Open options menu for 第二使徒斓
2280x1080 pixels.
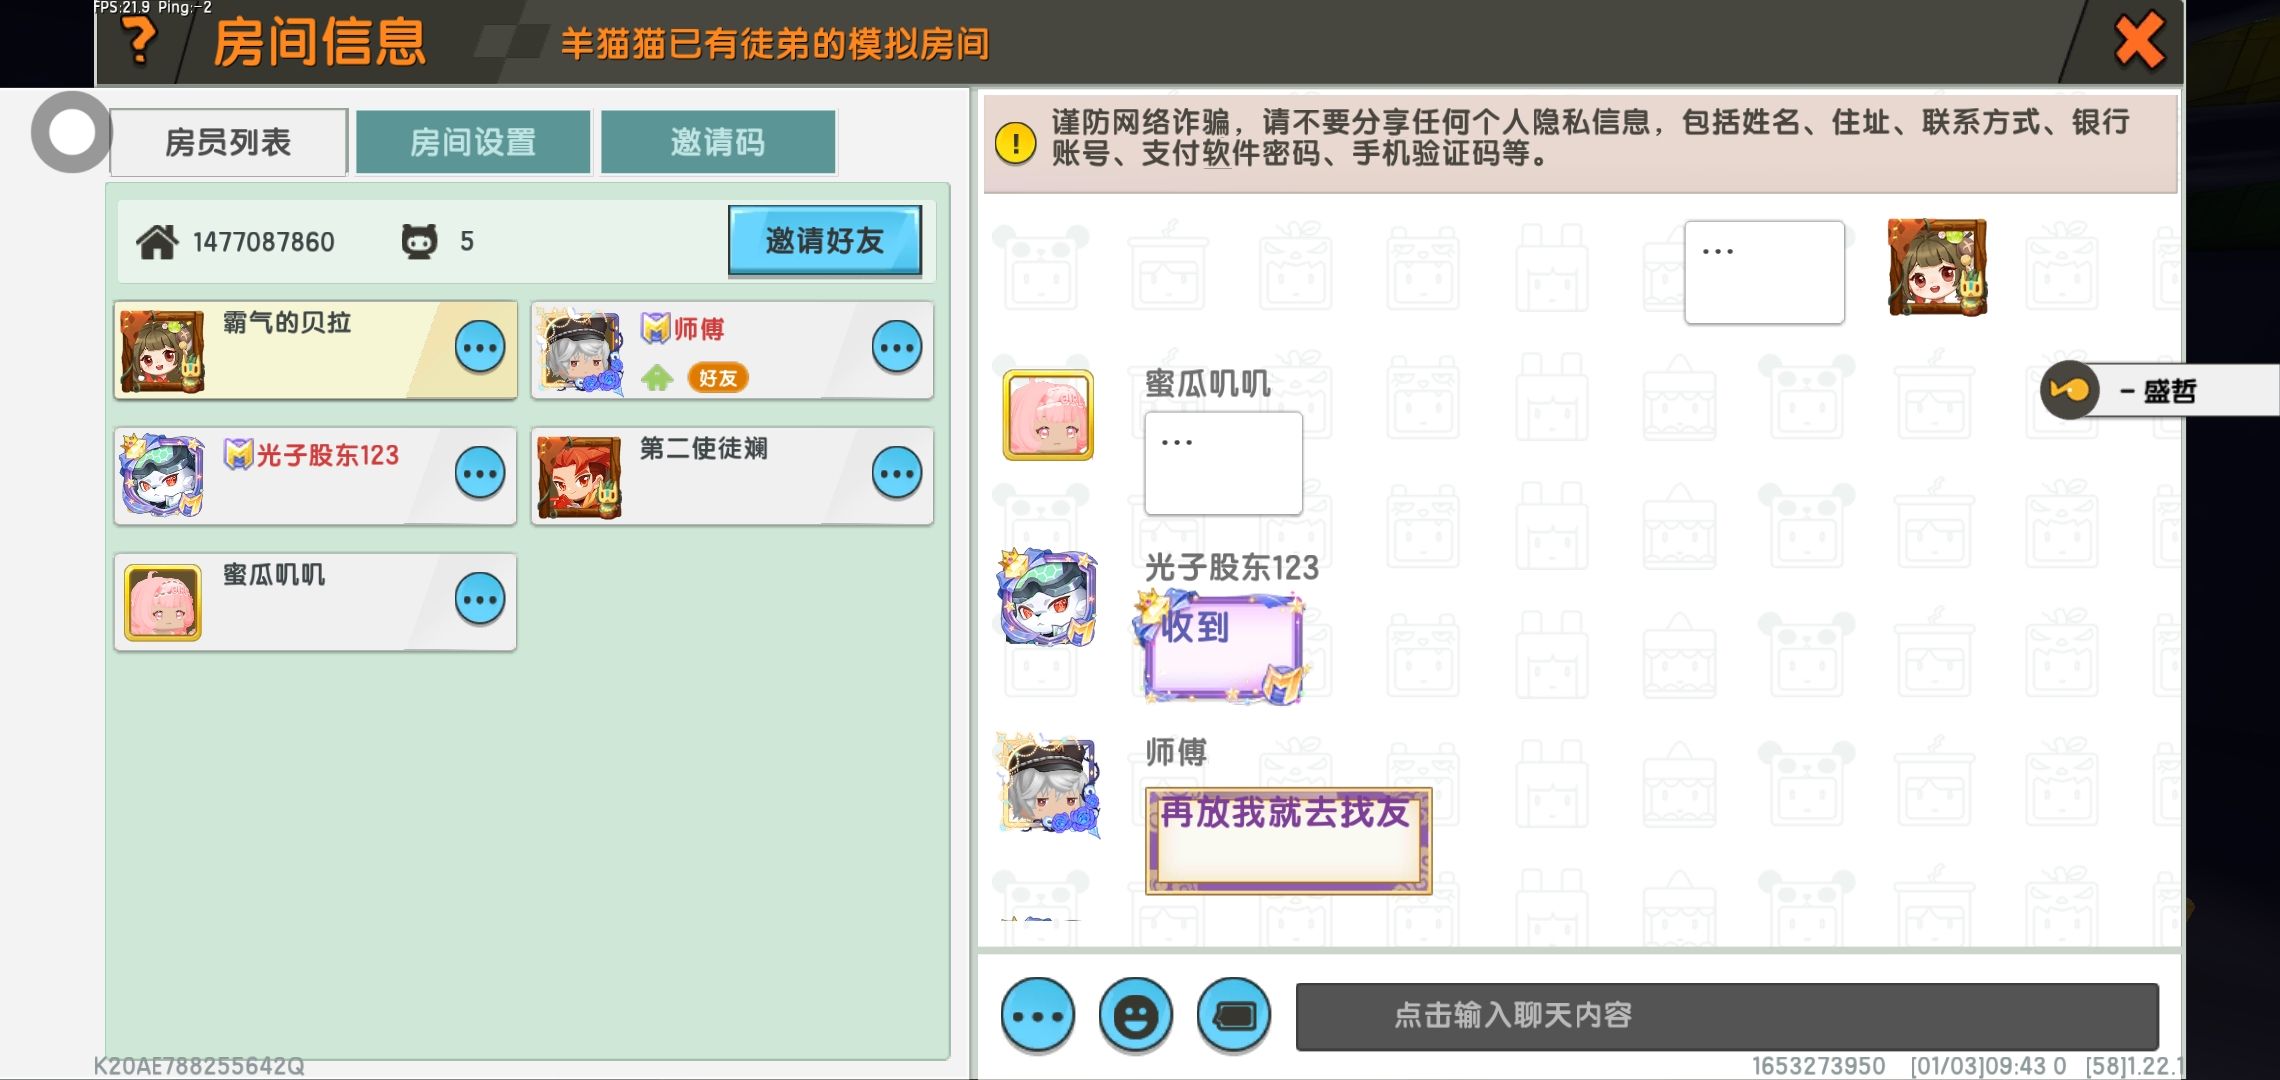(x=897, y=473)
